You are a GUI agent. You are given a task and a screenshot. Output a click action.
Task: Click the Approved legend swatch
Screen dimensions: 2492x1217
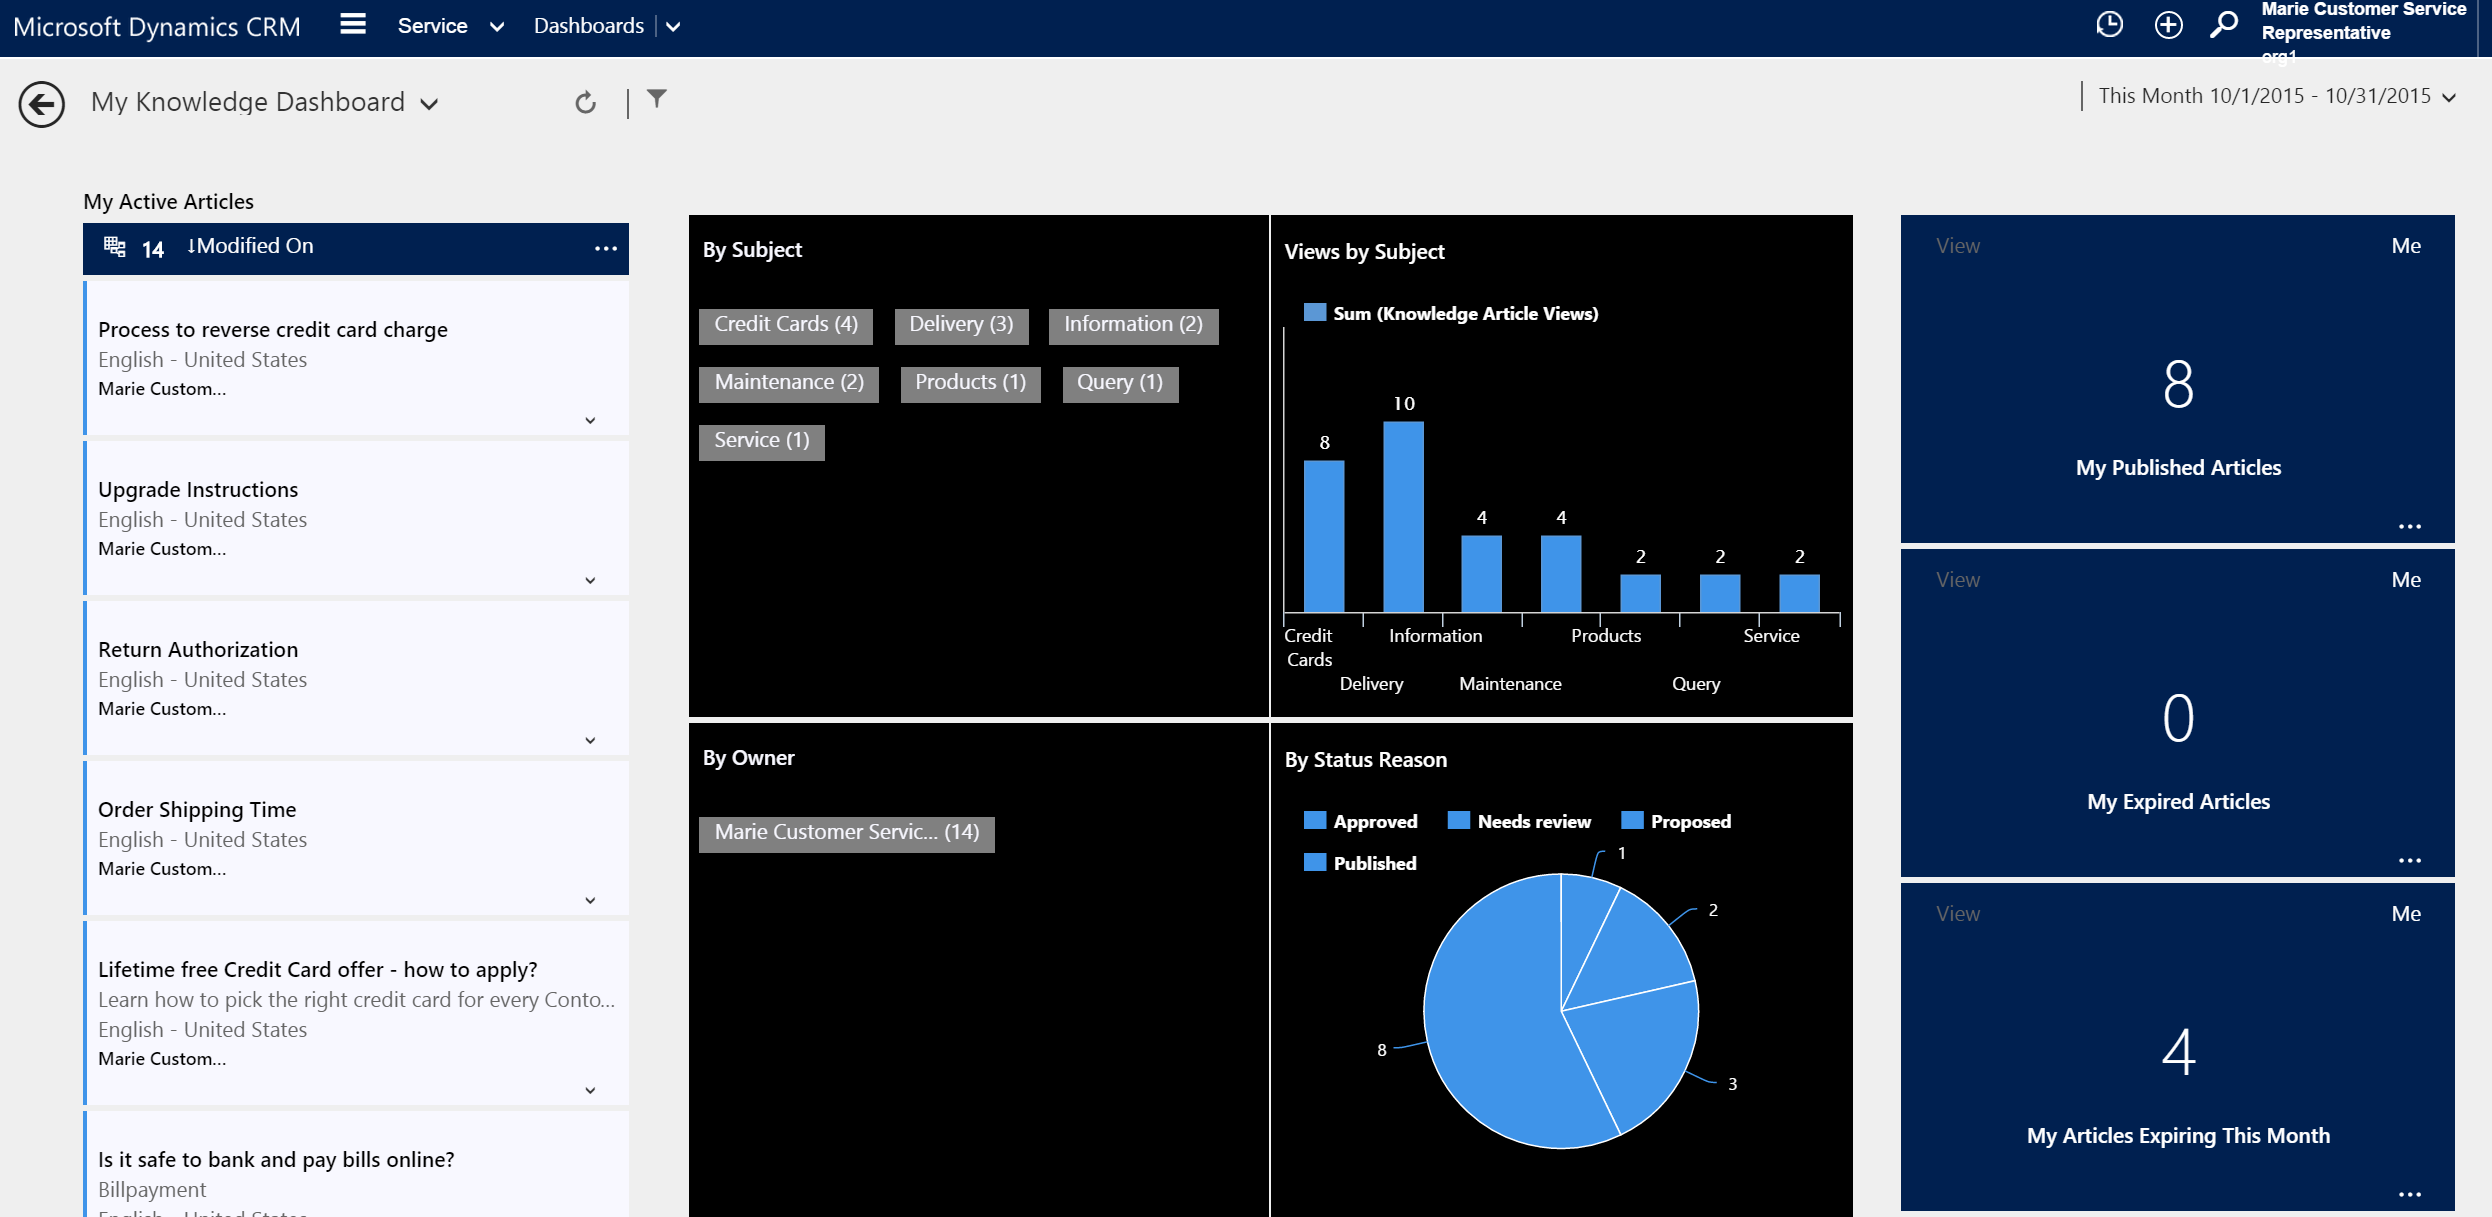(1315, 820)
